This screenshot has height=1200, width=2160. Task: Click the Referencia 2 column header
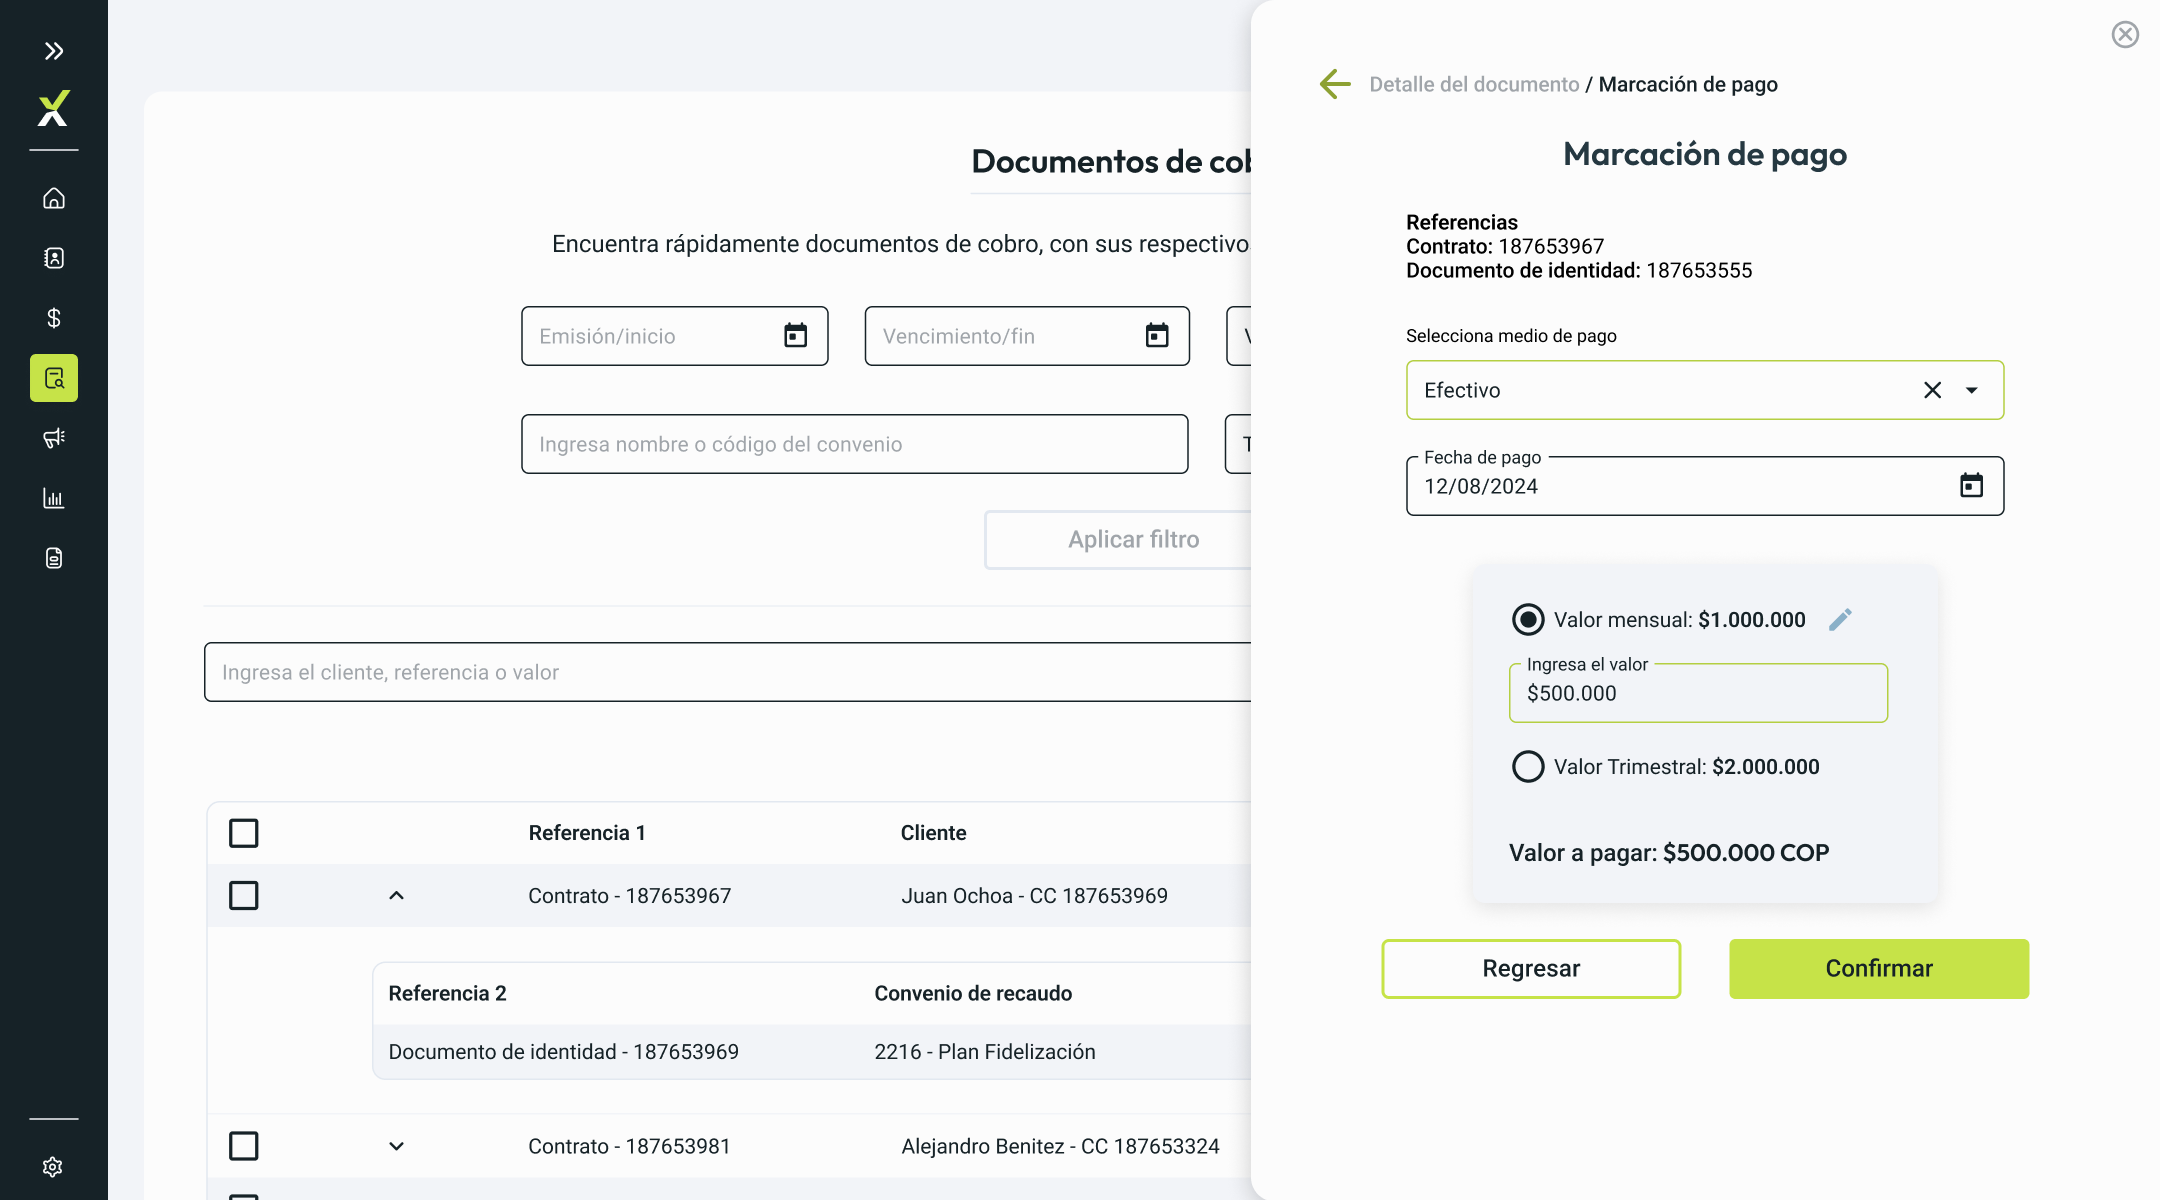(x=447, y=993)
